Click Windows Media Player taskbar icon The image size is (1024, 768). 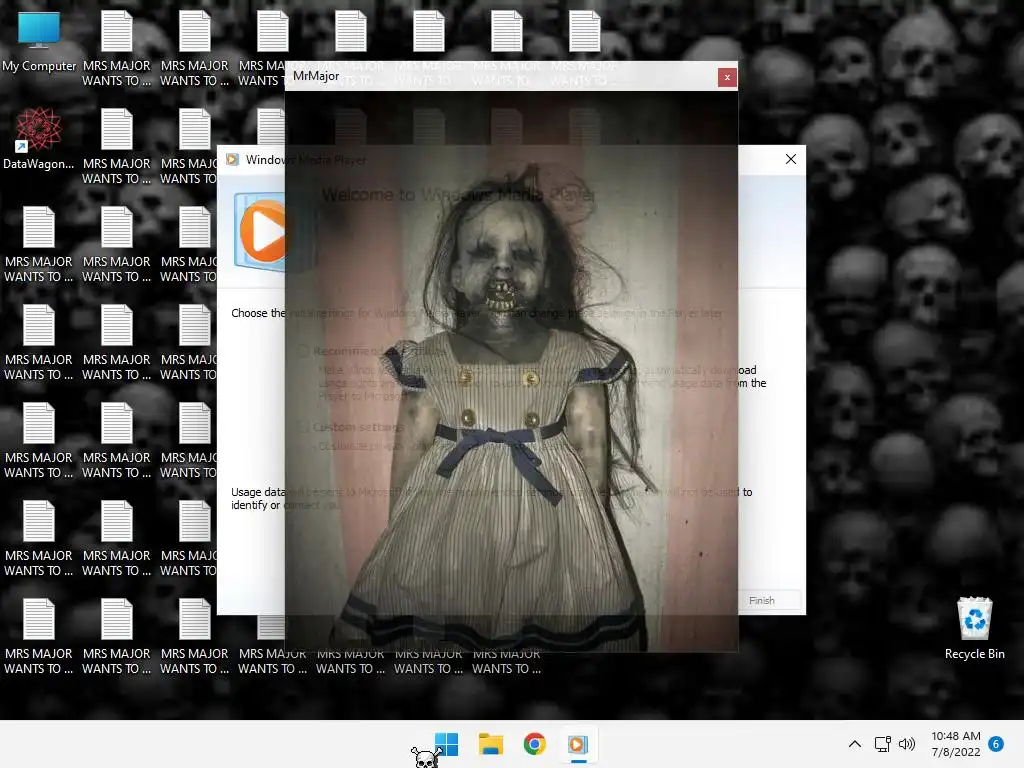578,744
